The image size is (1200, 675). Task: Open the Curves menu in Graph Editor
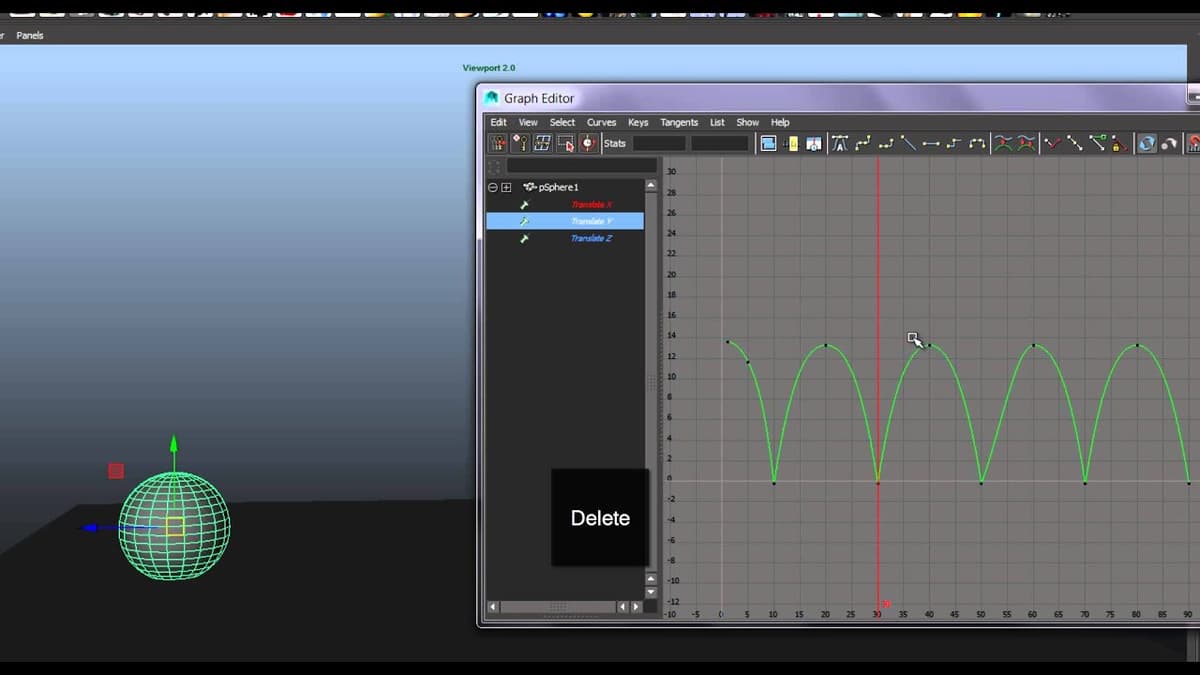(601, 122)
